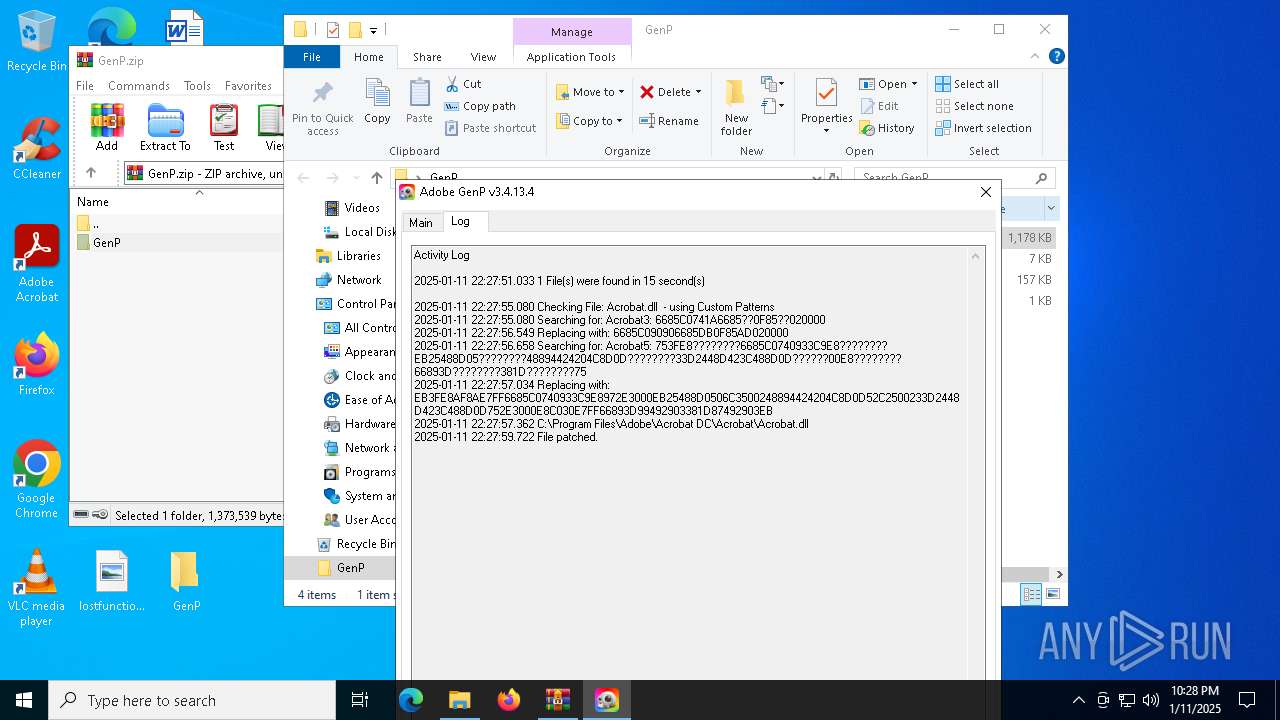
Task: Click WinRAR Test button
Action: point(224,127)
